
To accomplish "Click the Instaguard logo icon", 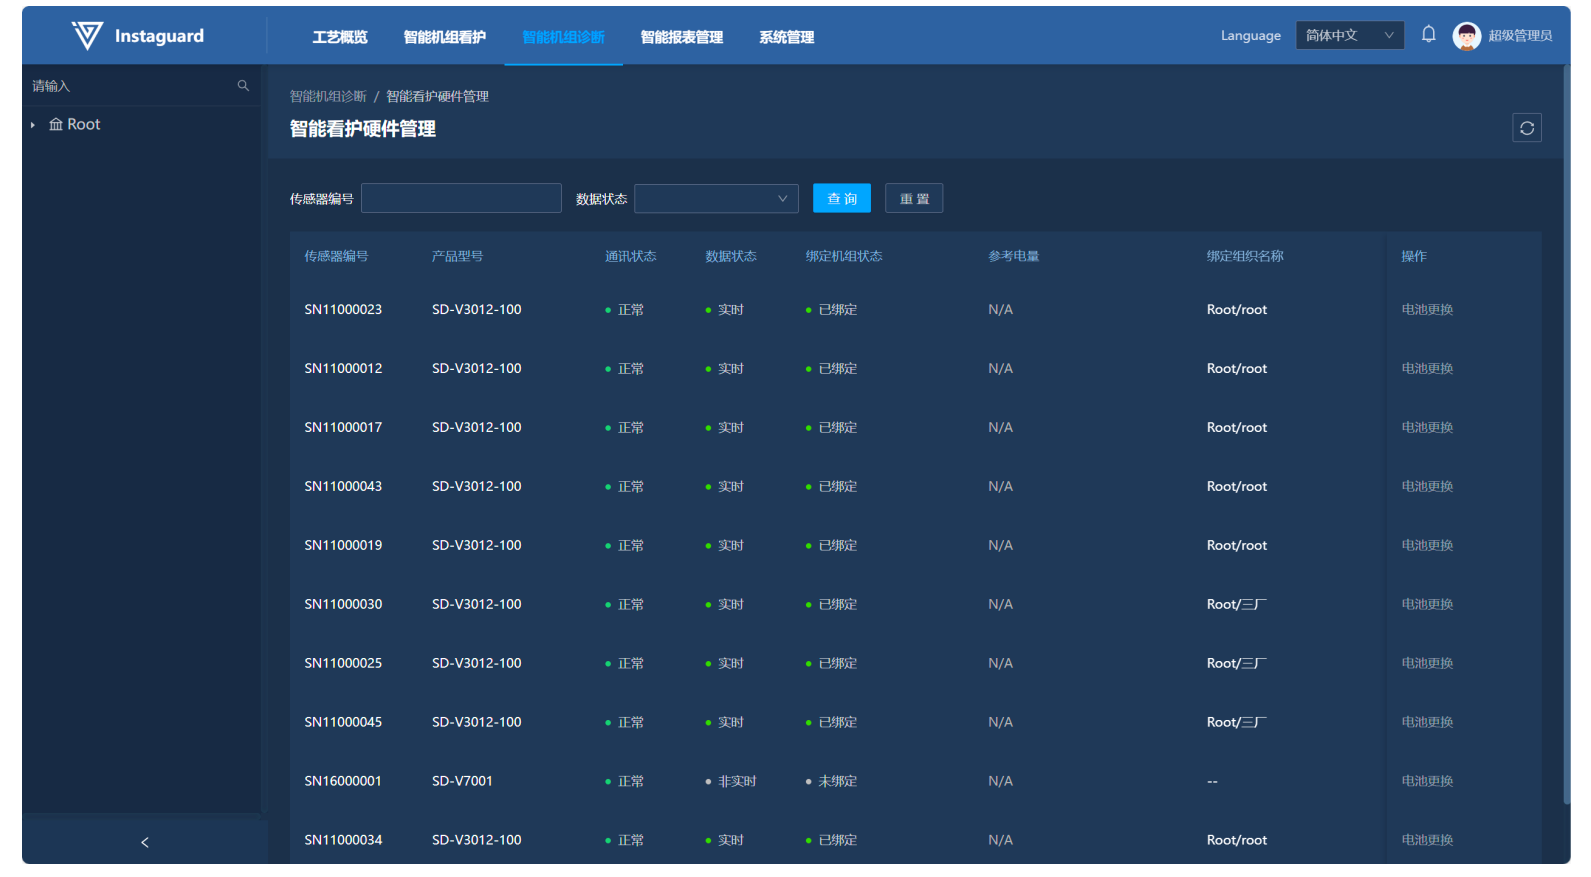I will tap(87, 36).
